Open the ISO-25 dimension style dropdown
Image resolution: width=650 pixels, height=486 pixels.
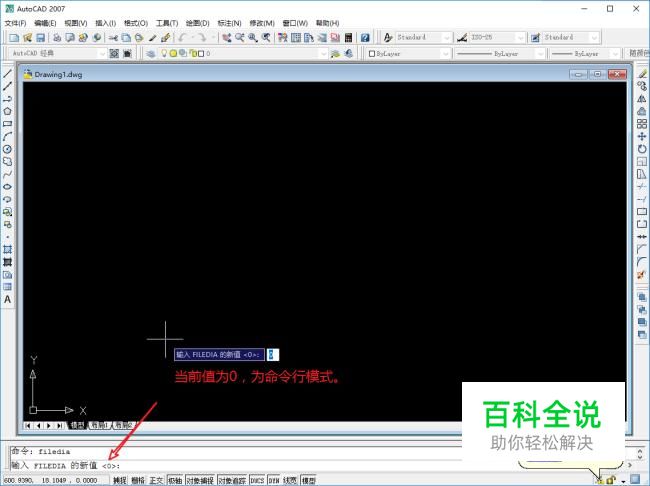pyautogui.click(x=521, y=38)
